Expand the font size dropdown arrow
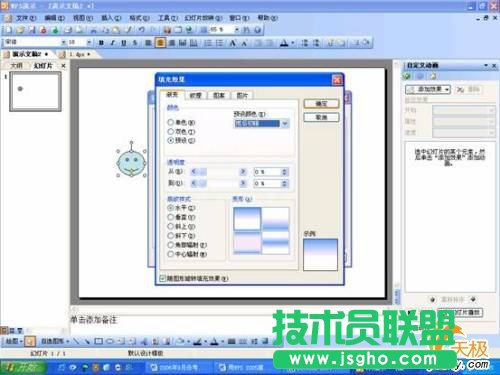Viewport: 500px width, 375px height. point(89,42)
